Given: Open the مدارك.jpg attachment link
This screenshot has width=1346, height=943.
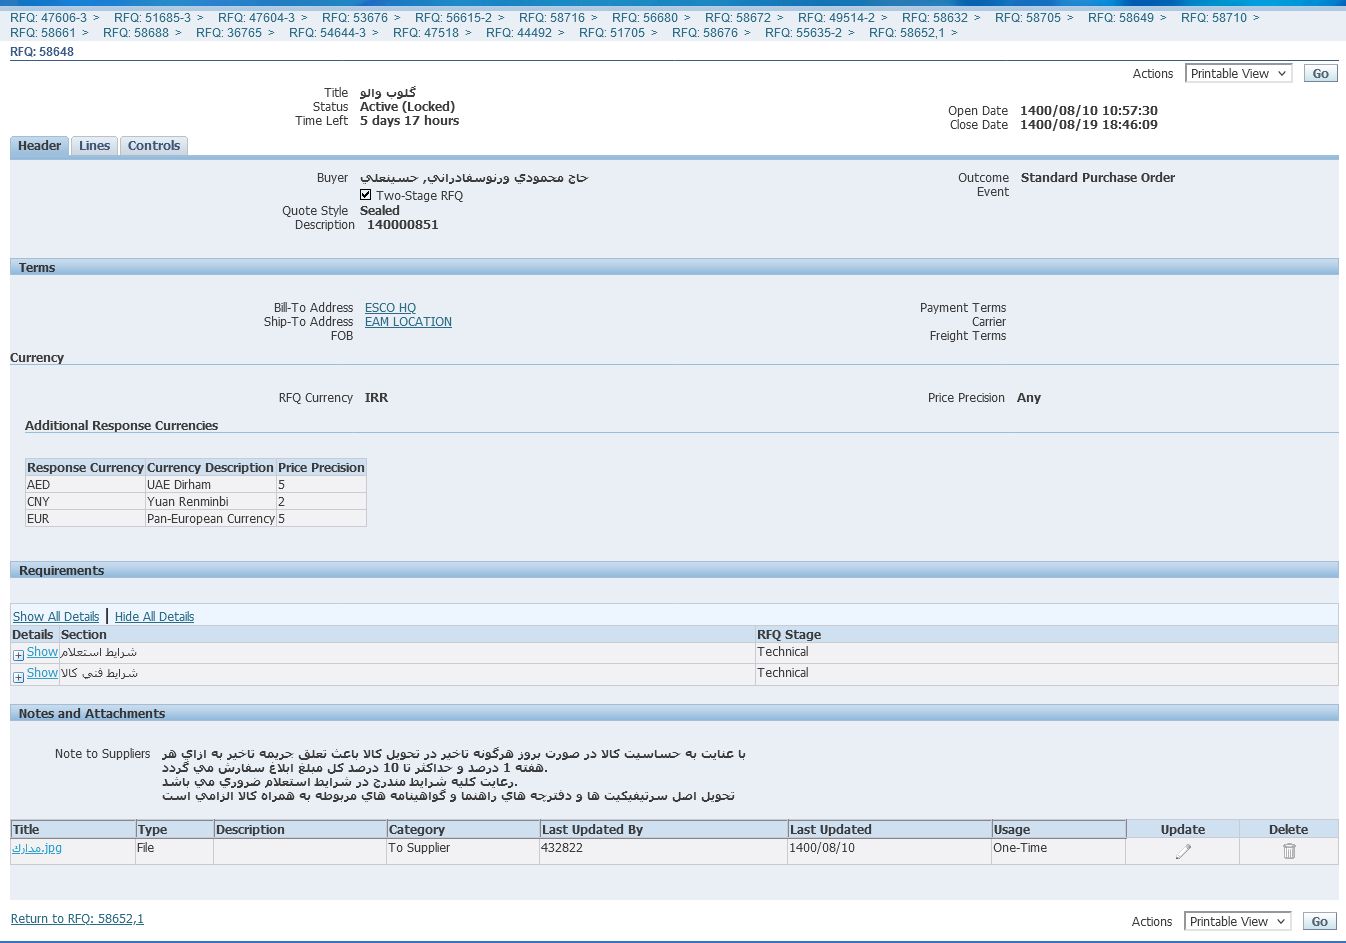Looking at the screenshot, I should 37,848.
